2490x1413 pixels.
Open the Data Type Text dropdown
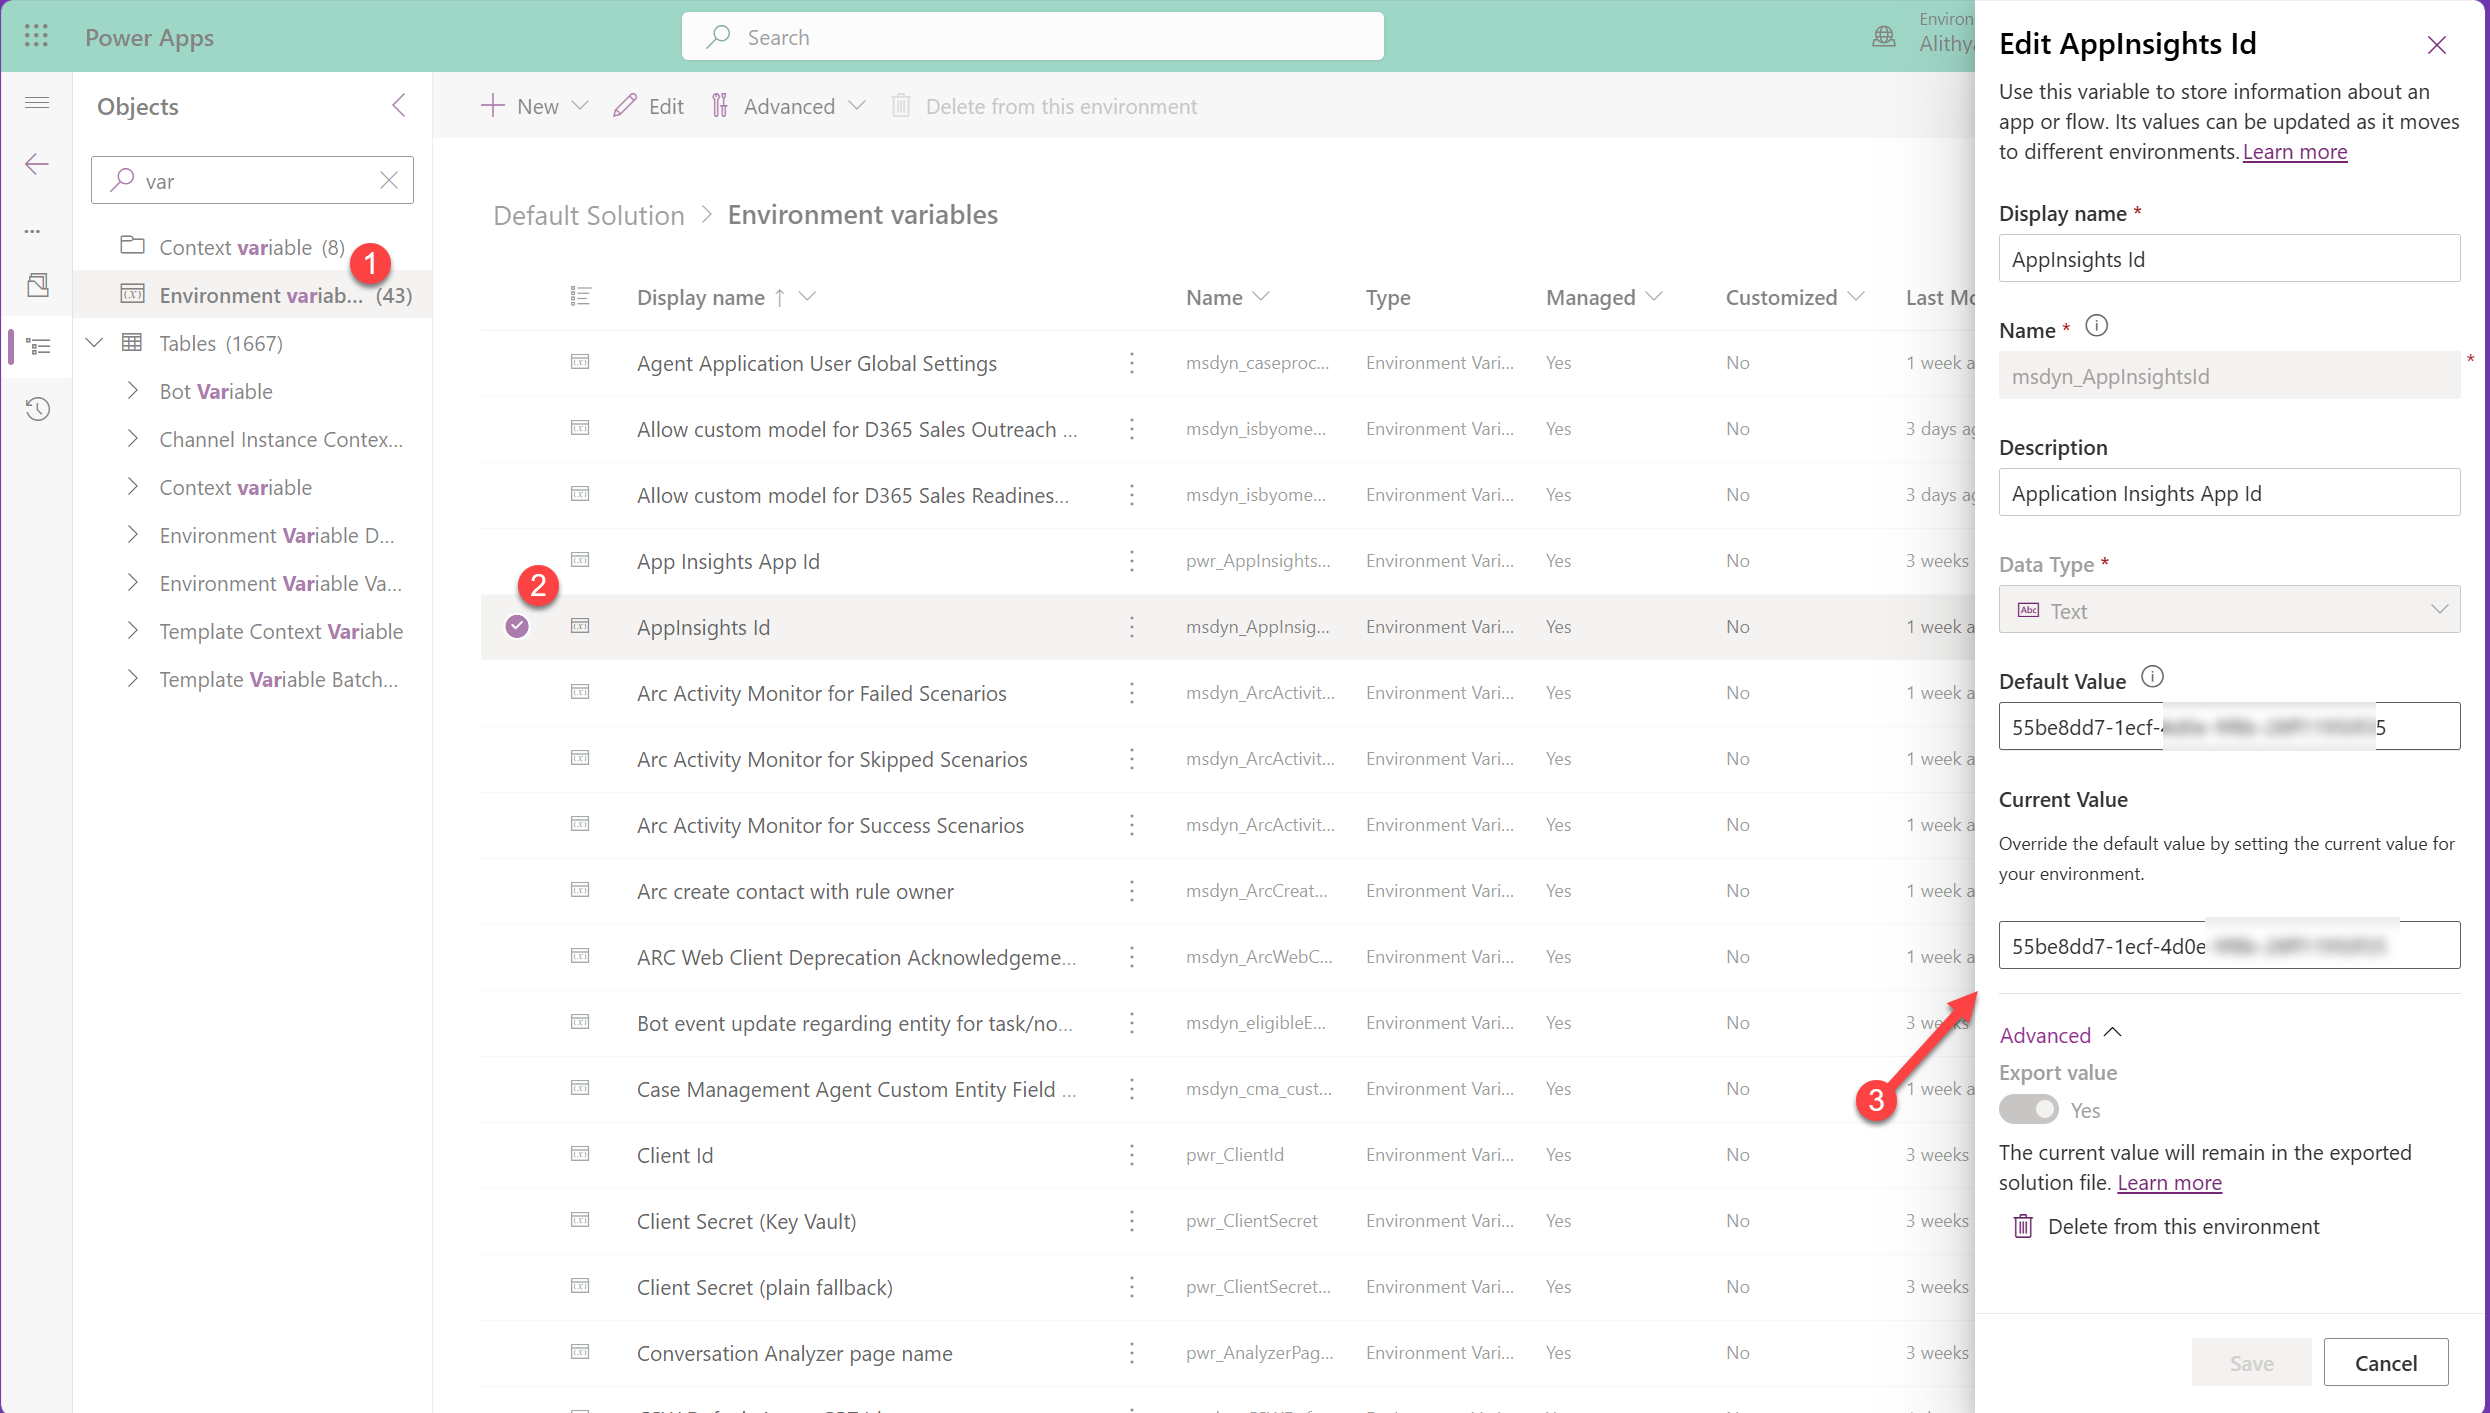2228,610
